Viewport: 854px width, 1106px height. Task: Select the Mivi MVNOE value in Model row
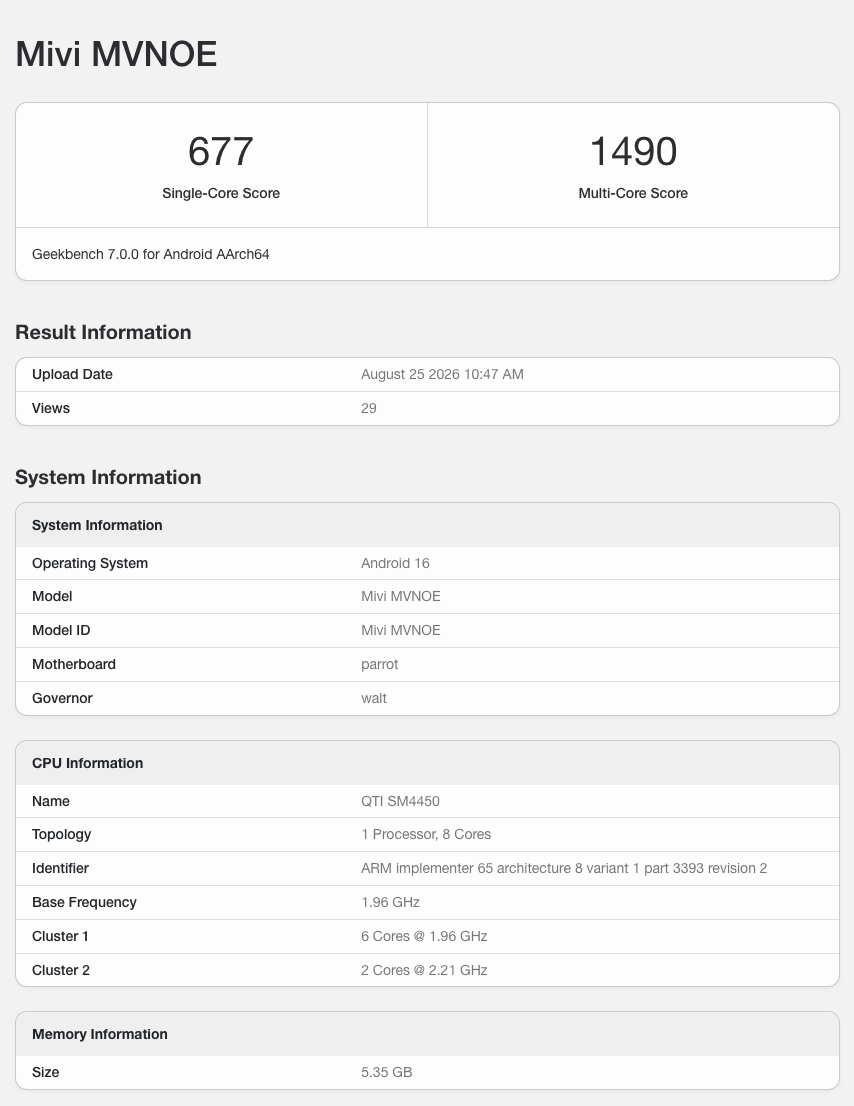point(401,597)
